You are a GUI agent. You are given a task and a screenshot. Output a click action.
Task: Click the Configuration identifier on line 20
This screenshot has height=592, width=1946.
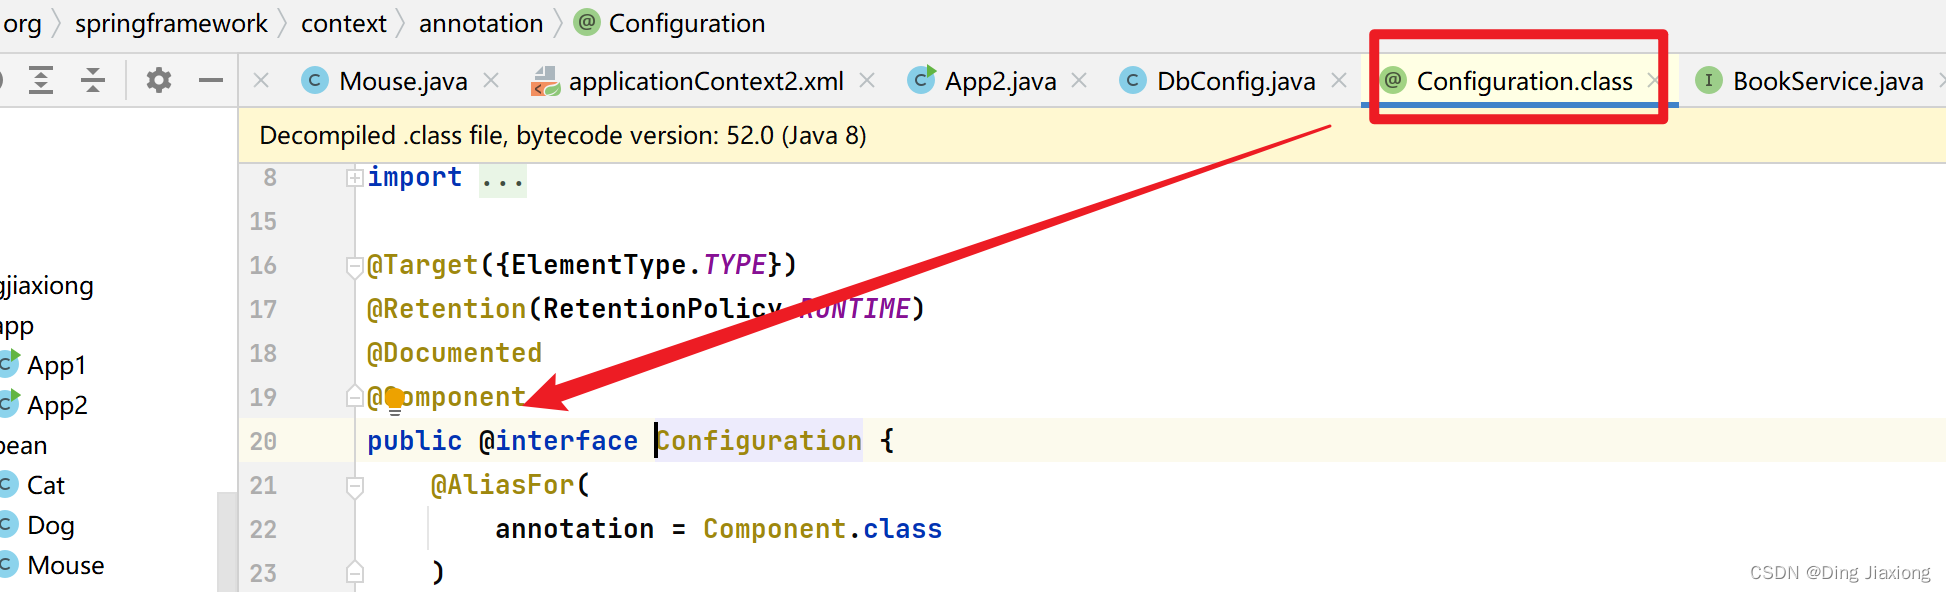tap(759, 441)
